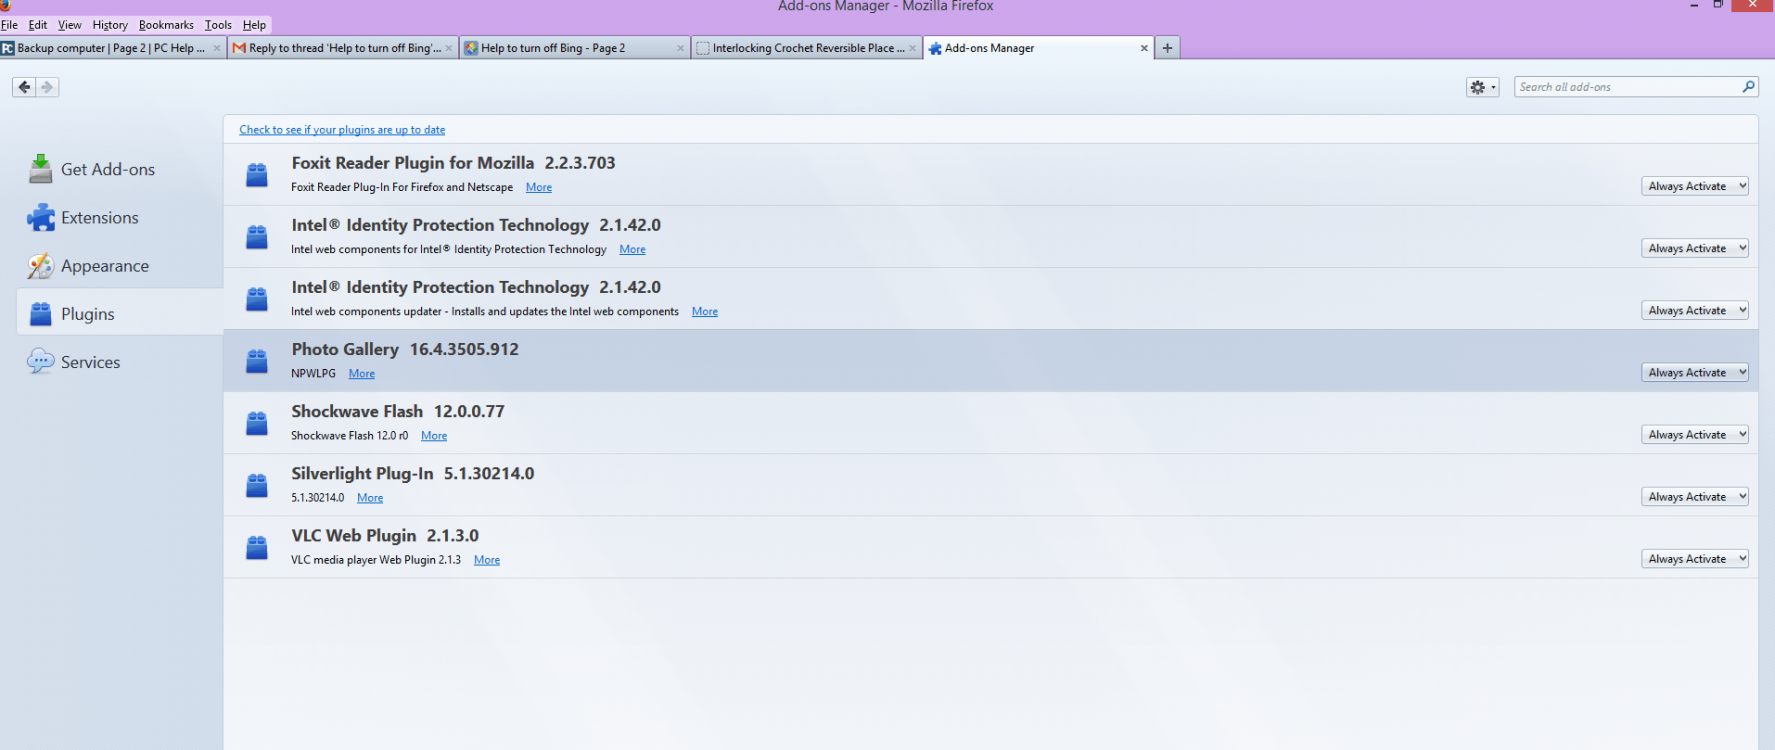The height and width of the screenshot is (750, 1775).
Task: Click the Services speech bubble icon
Action: [x=40, y=361]
